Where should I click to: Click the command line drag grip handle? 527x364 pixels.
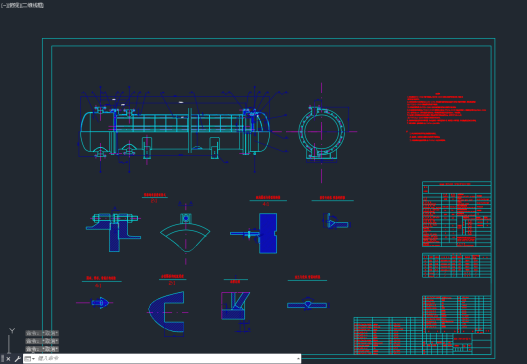(x=2, y=359)
